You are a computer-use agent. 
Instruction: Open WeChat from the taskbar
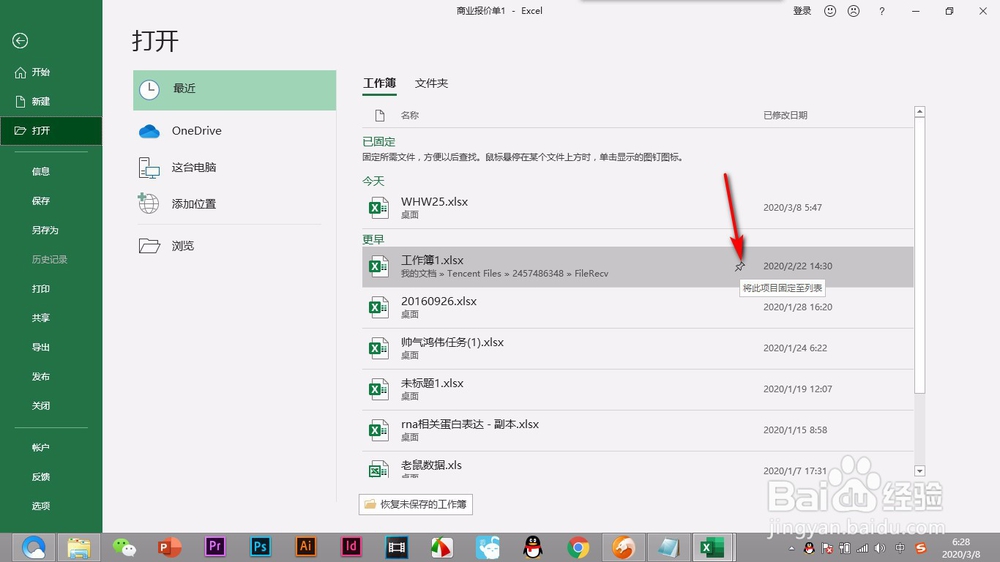point(124,547)
